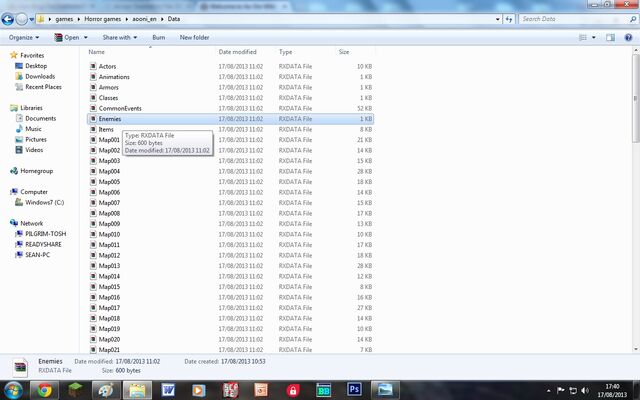Select the Map017 file
Screen dimensions: 640x400
[109, 308]
